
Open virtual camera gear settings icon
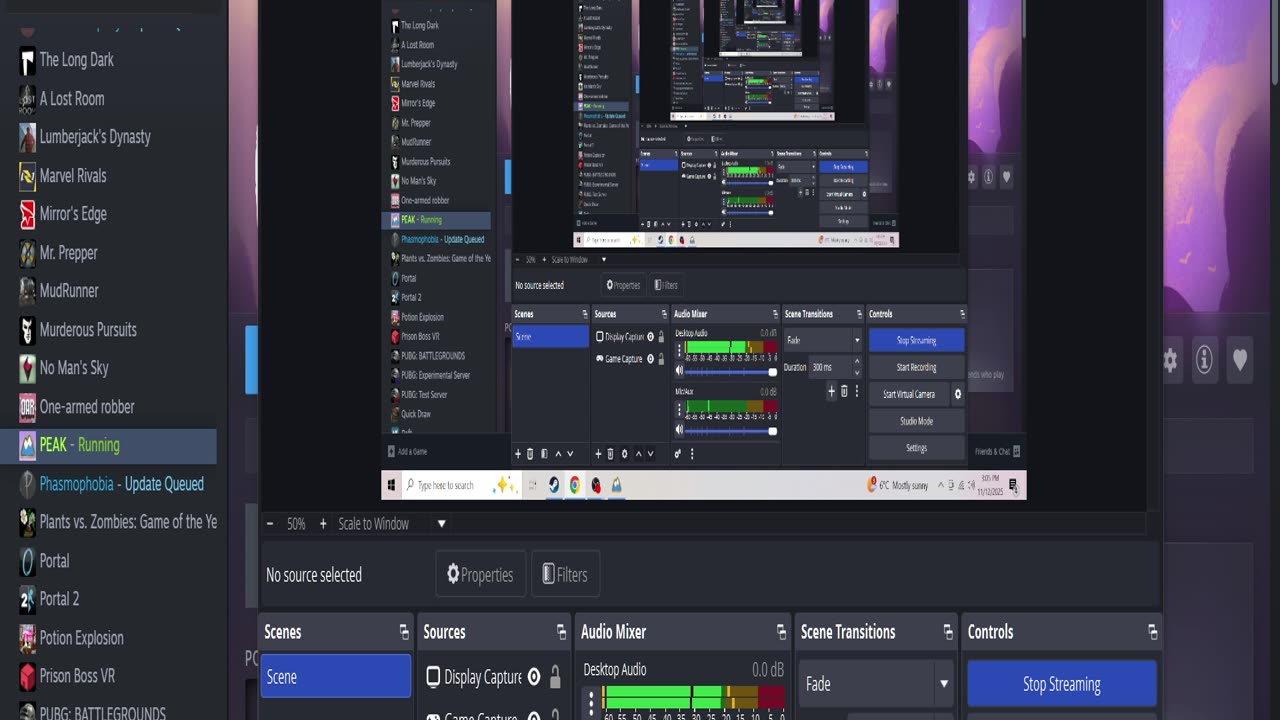click(x=957, y=394)
